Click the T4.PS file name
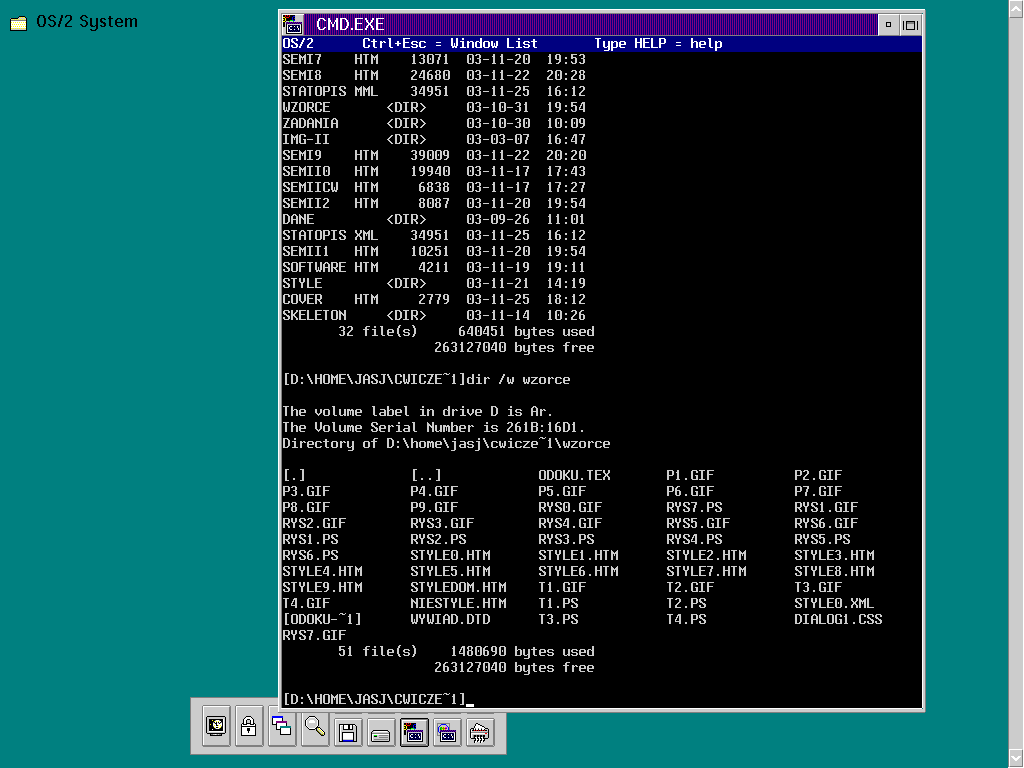This screenshot has height=768, width=1024. [686, 619]
